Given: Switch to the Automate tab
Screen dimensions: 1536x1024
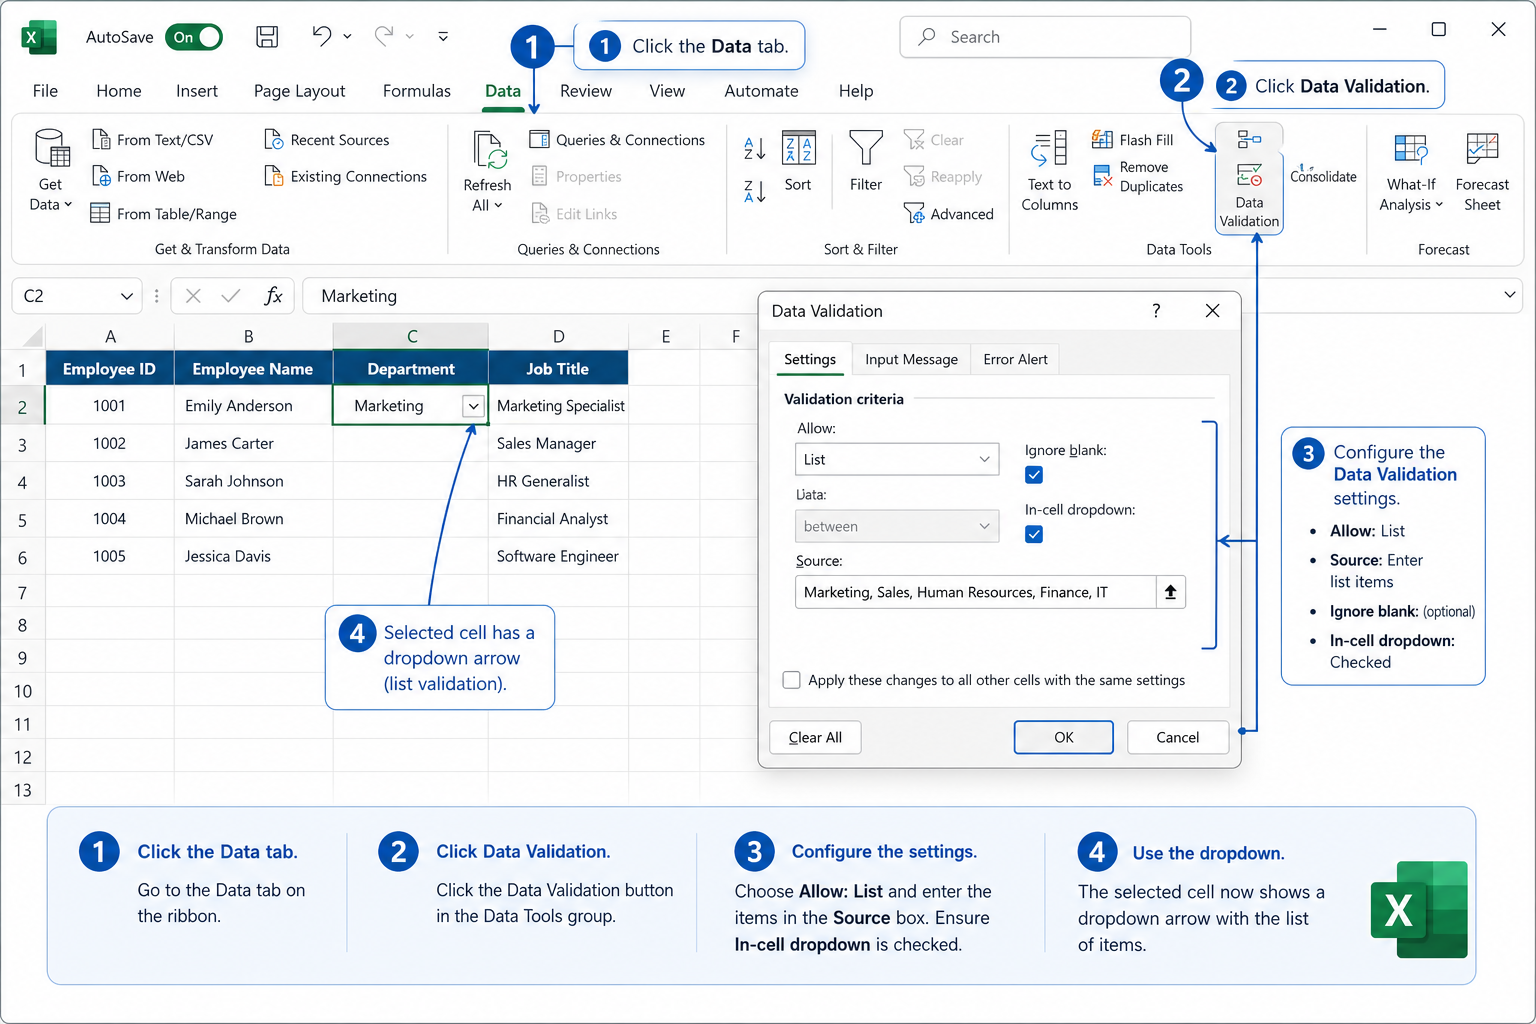Looking at the screenshot, I should point(761,91).
